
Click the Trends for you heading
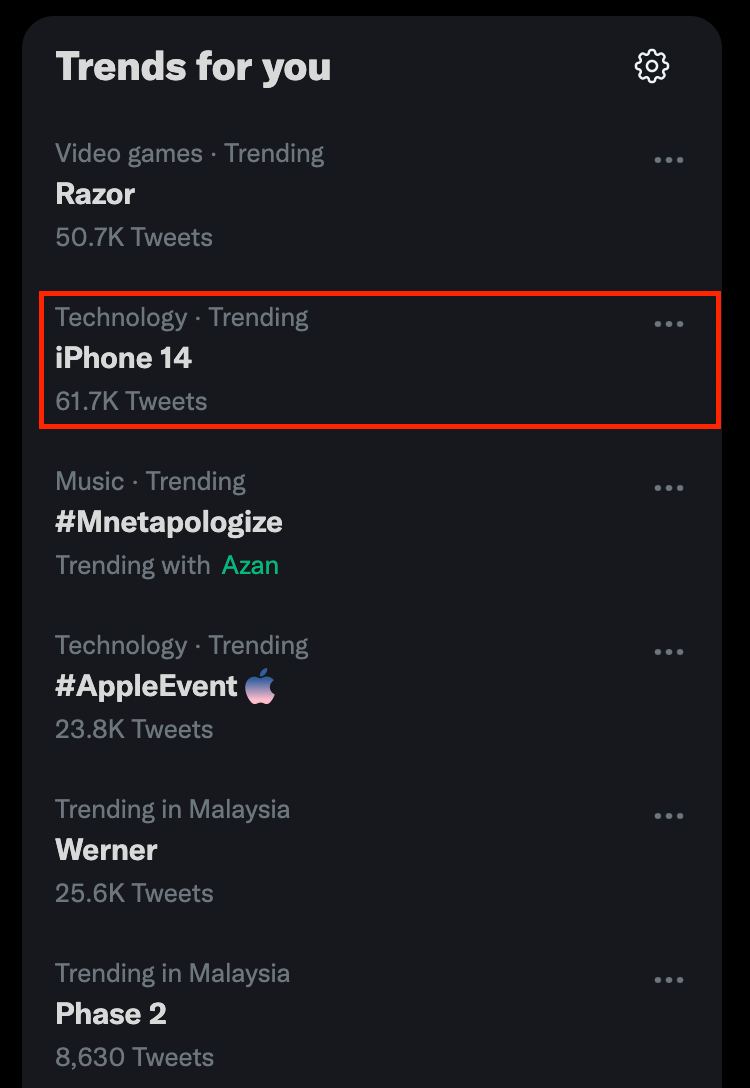(193, 66)
